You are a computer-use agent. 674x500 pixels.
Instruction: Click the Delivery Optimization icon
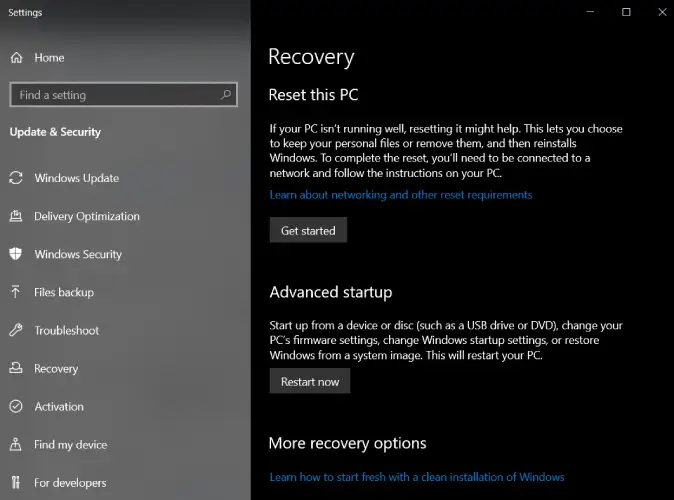[x=16, y=216]
